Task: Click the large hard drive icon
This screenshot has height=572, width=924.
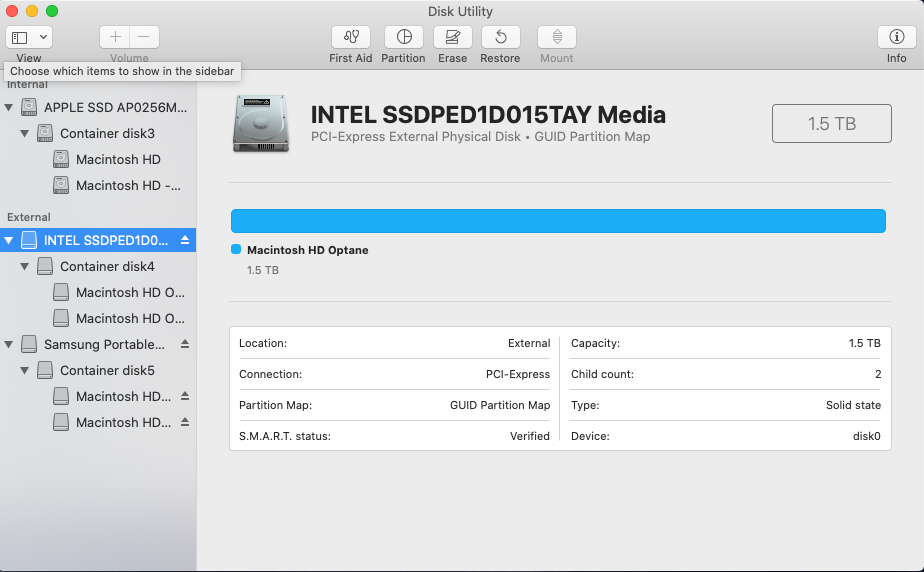Action: click(x=260, y=124)
